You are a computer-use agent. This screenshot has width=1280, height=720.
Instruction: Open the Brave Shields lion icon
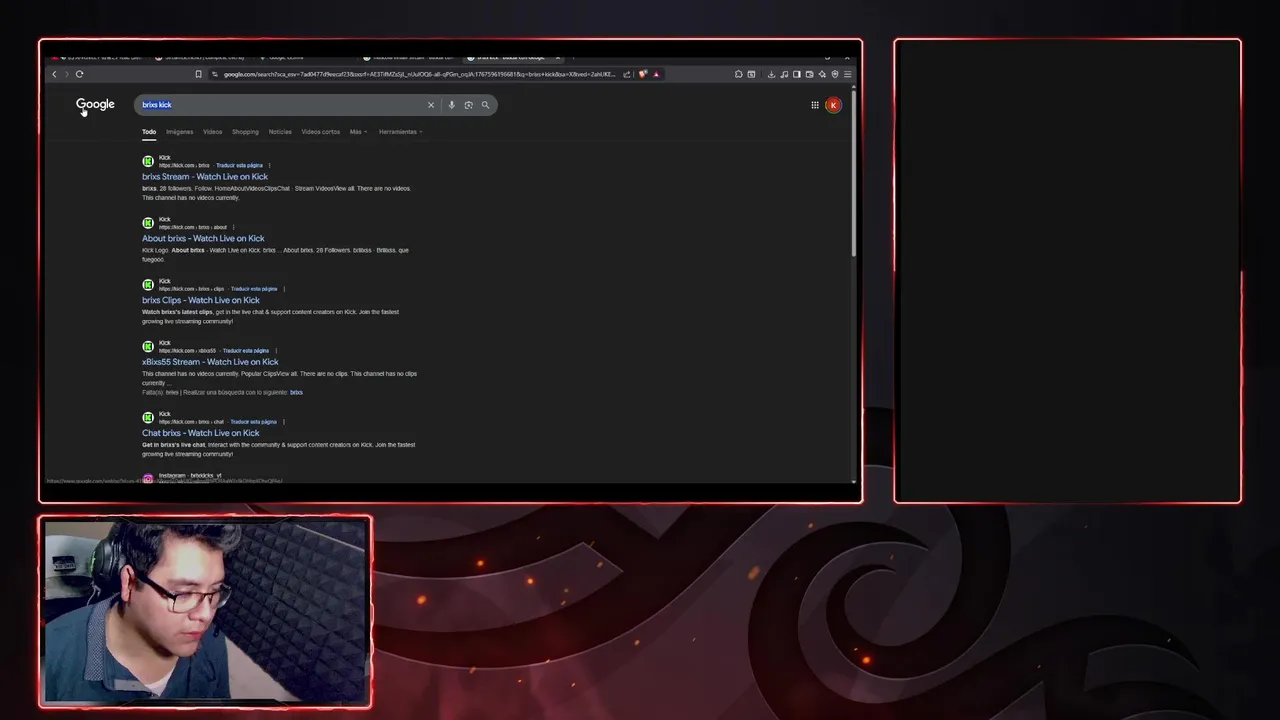643,74
